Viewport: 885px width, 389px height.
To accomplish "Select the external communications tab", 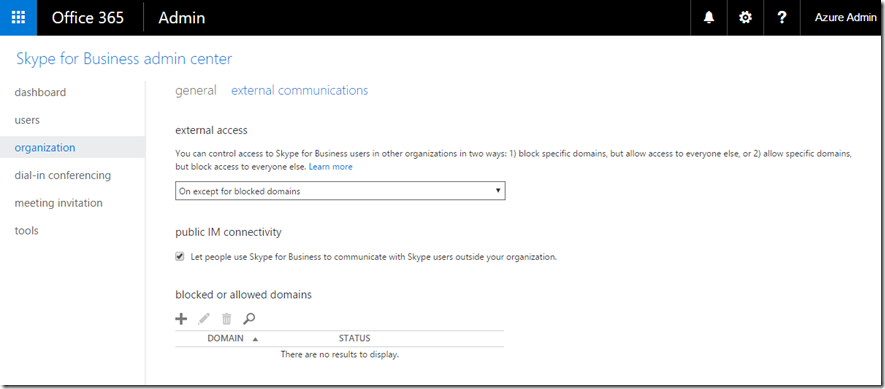I will 300,90.
